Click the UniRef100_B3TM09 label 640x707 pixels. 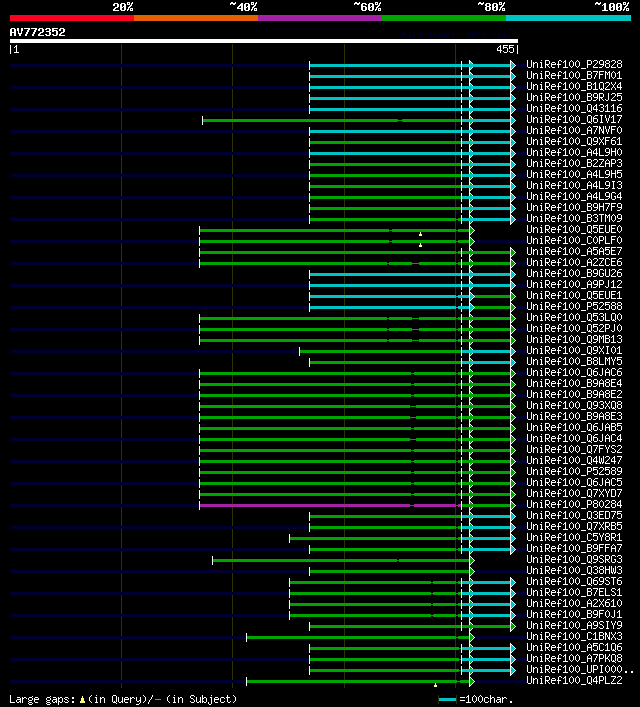574,218
